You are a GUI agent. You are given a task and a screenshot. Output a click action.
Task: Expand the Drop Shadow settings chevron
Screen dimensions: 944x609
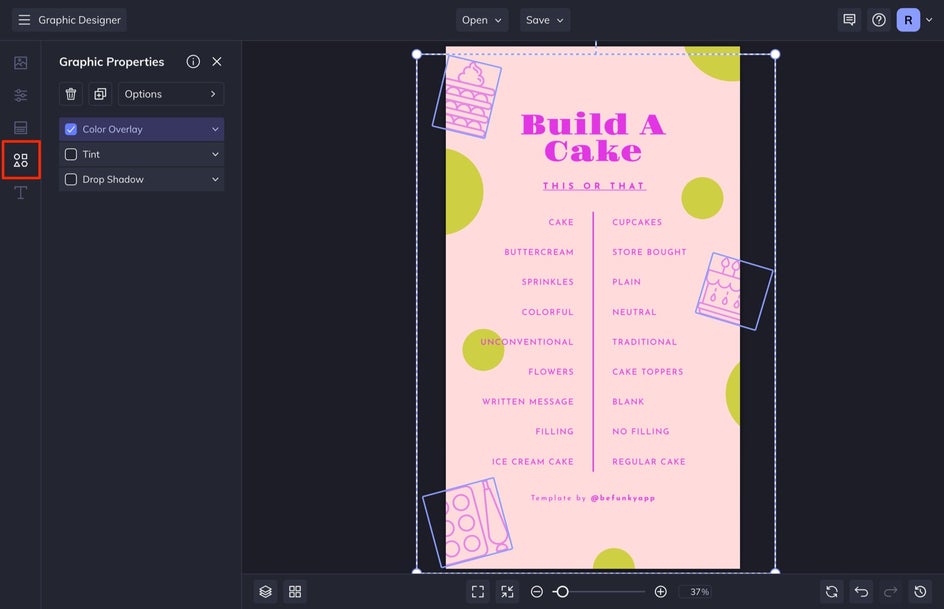coord(215,180)
